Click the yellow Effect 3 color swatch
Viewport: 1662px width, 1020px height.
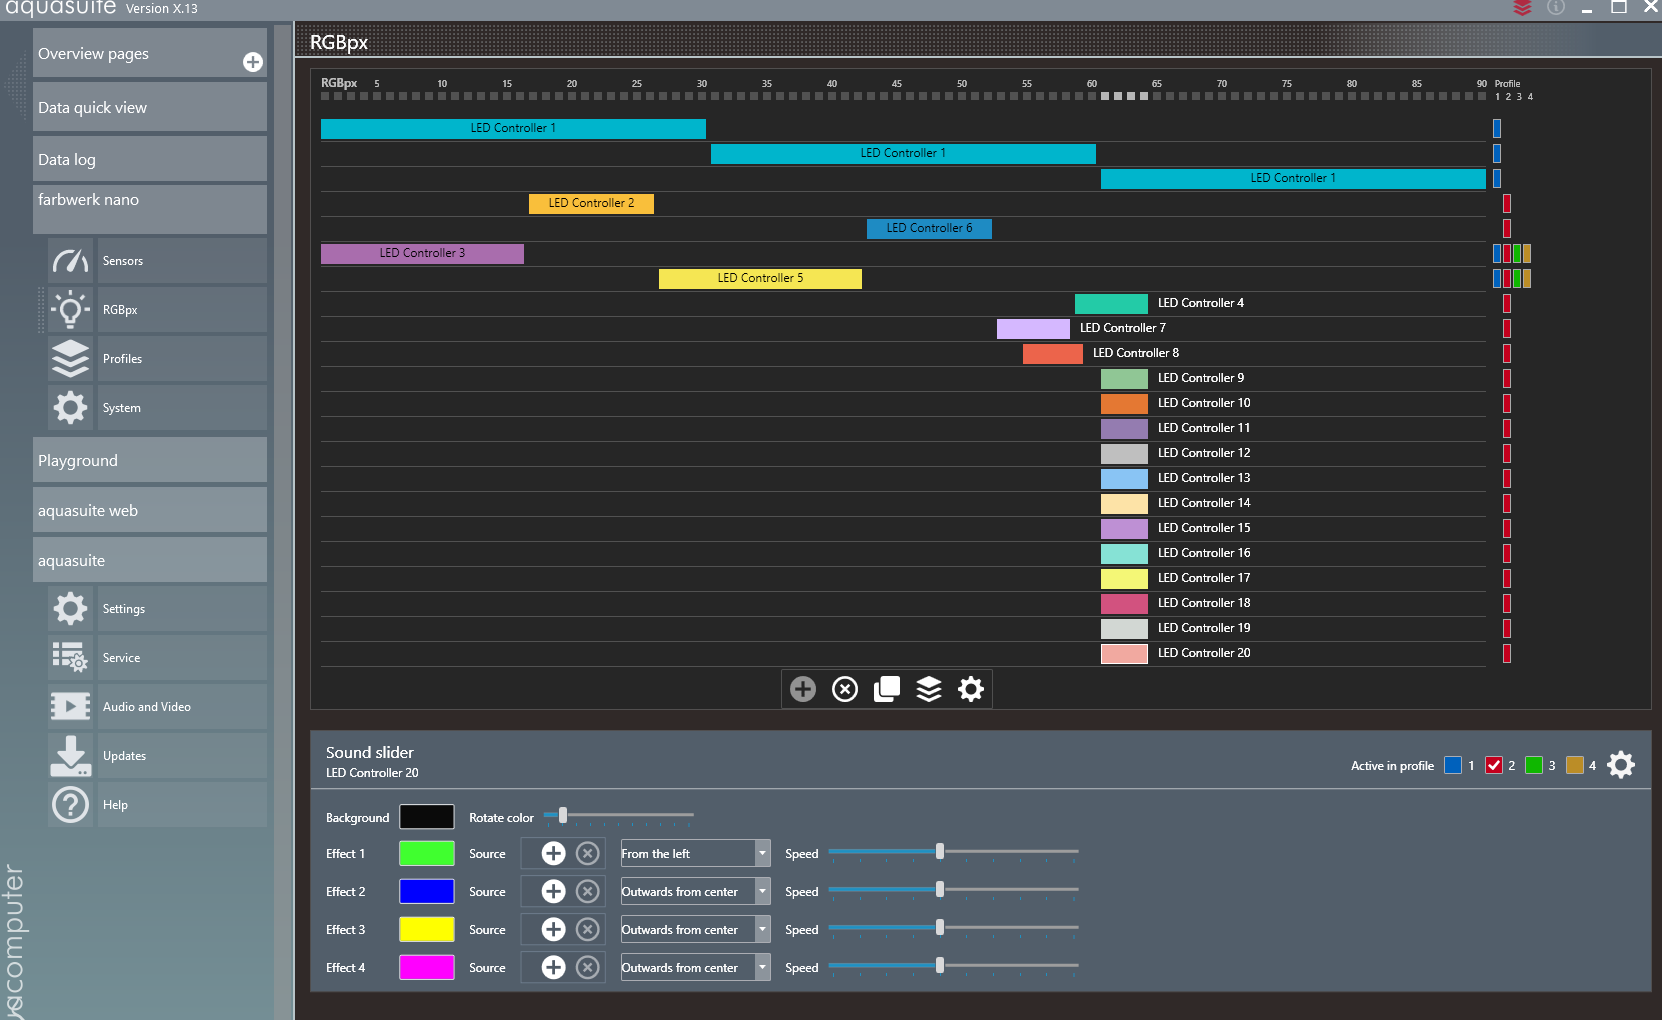(x=427, y=929)
